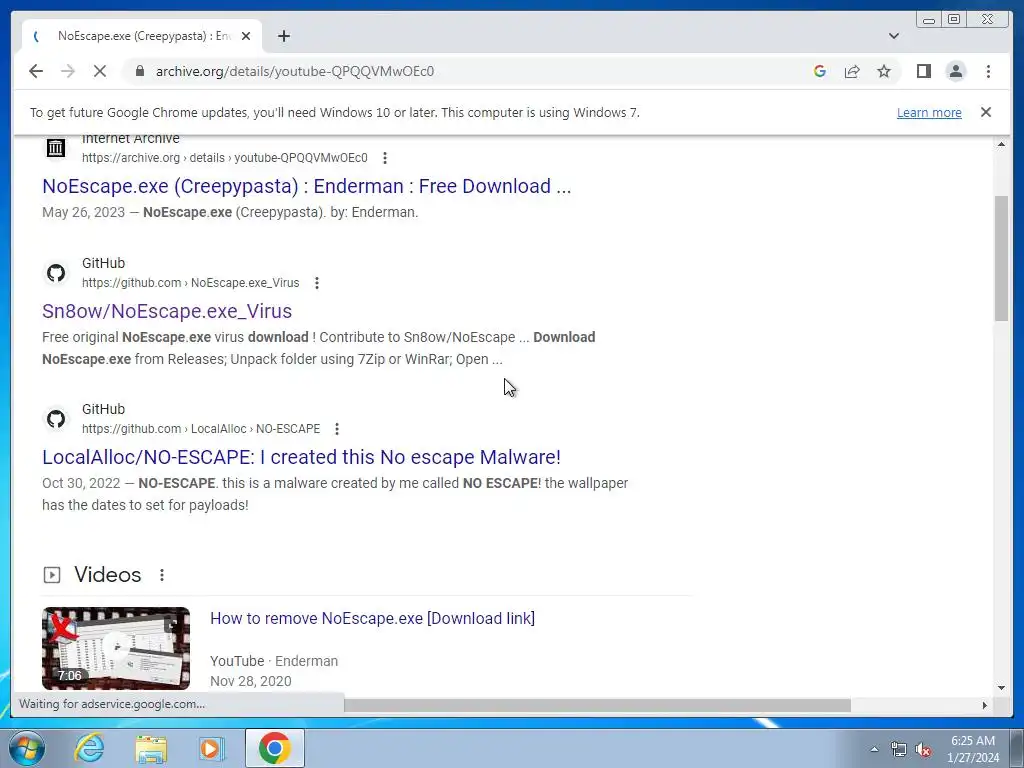This screenshot has height=768, width=1024.
Task: Dismiss the Chrome update notification bar
Action: 985,112
